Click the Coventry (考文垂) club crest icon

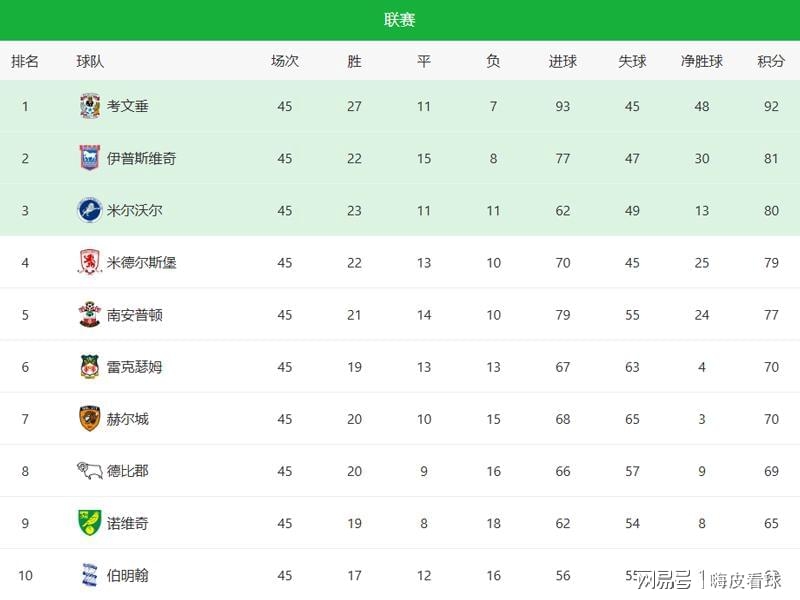coord(90,106)
